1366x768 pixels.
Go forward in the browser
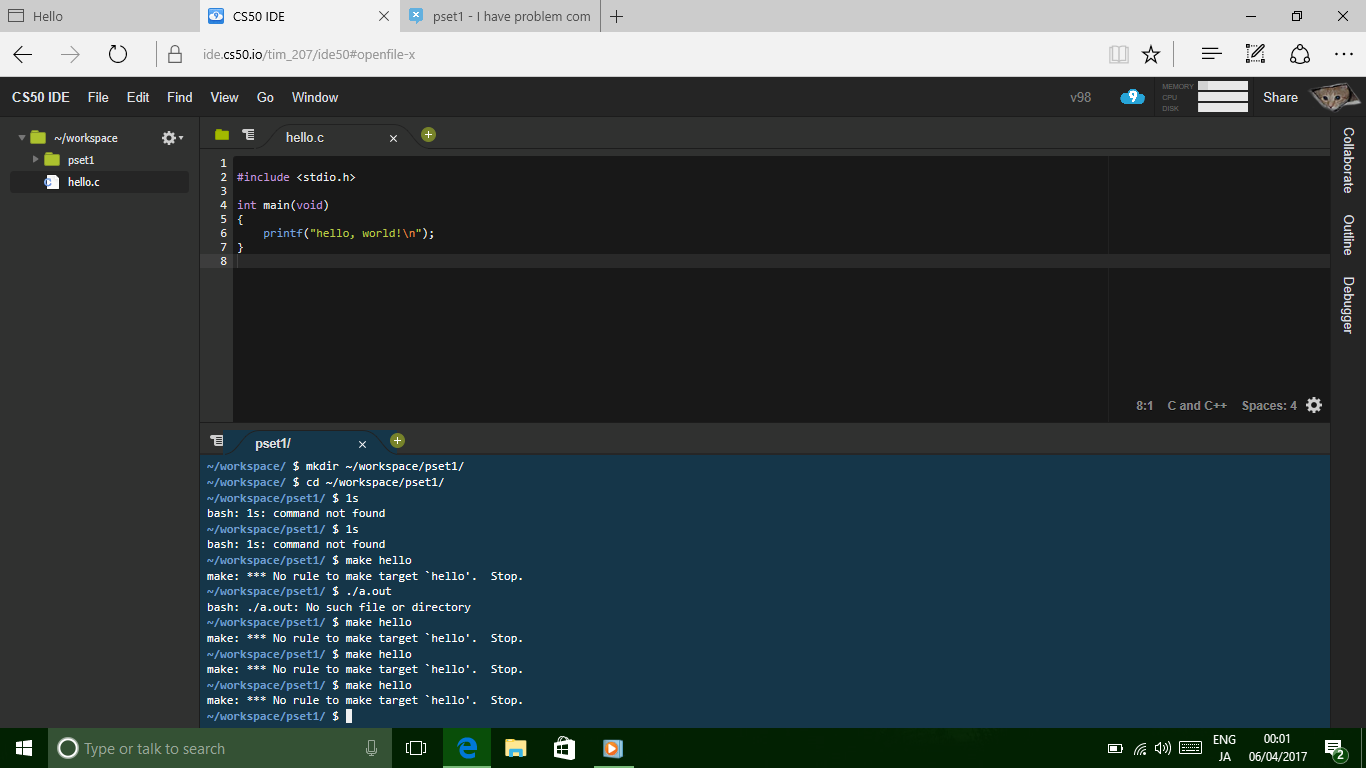[70, 54]
